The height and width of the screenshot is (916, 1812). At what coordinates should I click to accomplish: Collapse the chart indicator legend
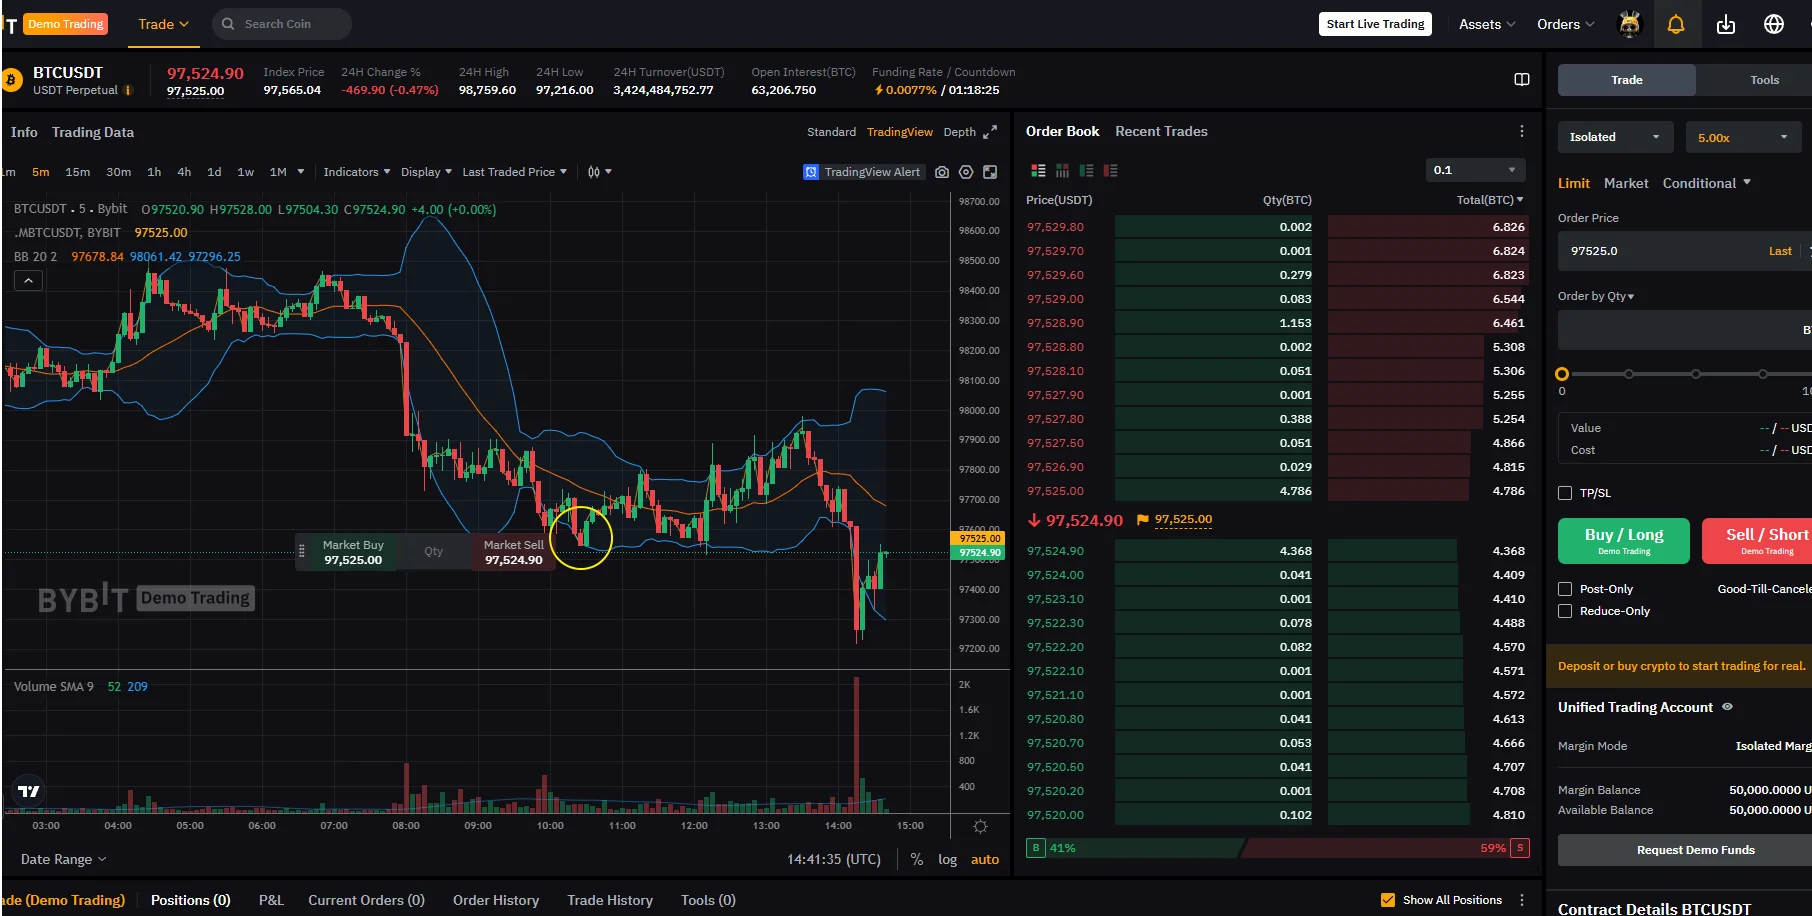[x=28, y=281]
